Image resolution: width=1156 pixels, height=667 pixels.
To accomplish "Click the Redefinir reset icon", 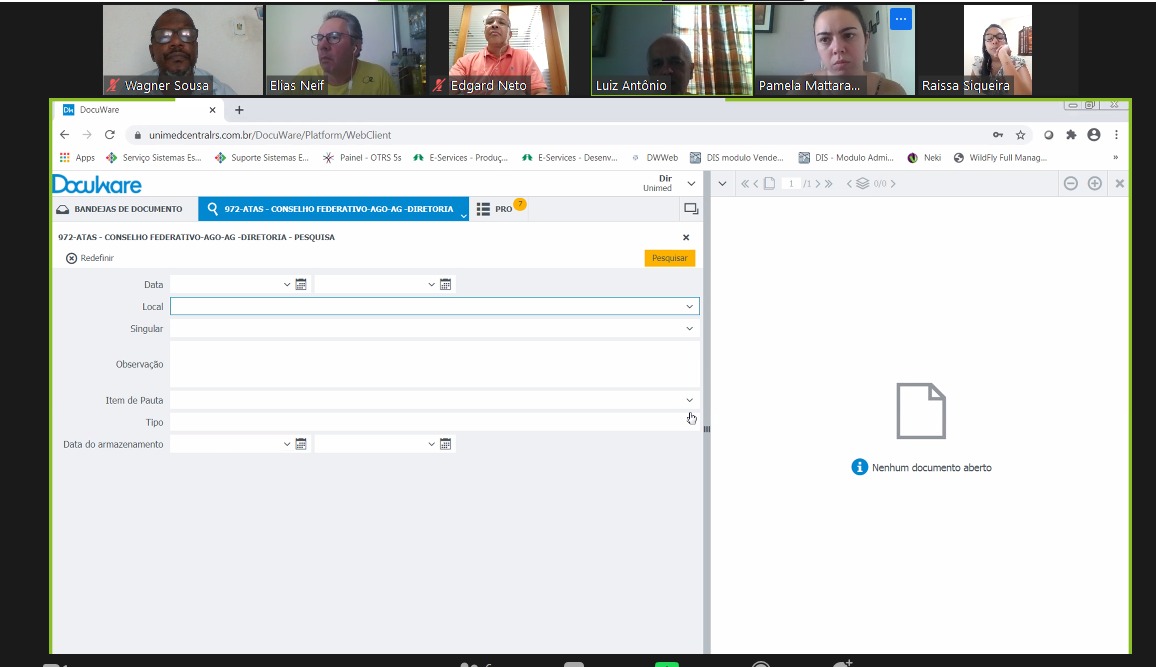I will [x=71, y=258].
